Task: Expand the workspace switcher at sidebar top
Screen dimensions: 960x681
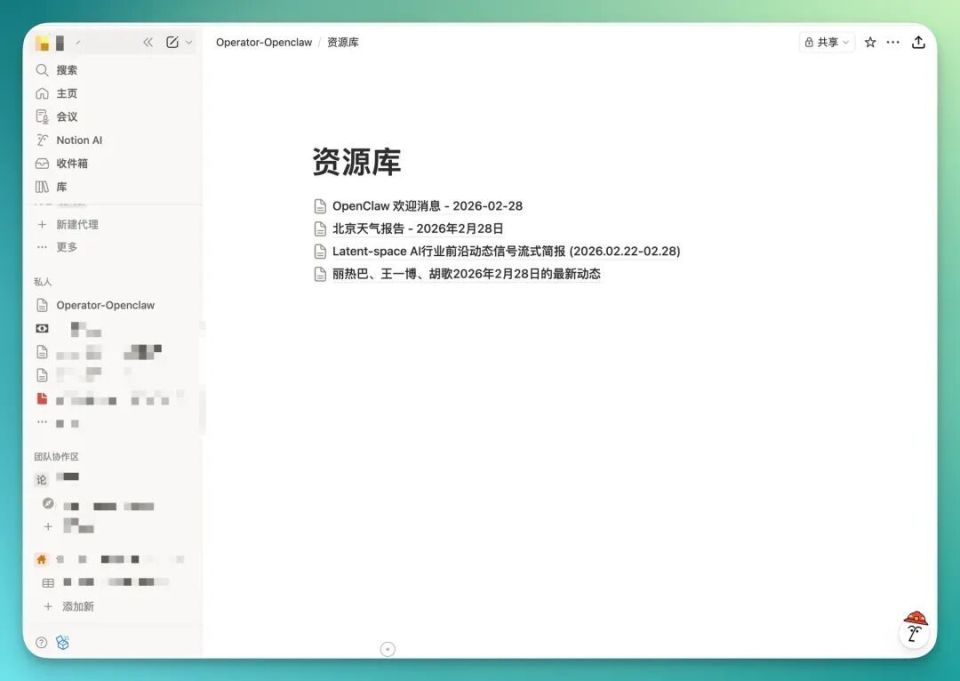Action: pos(62,42)
